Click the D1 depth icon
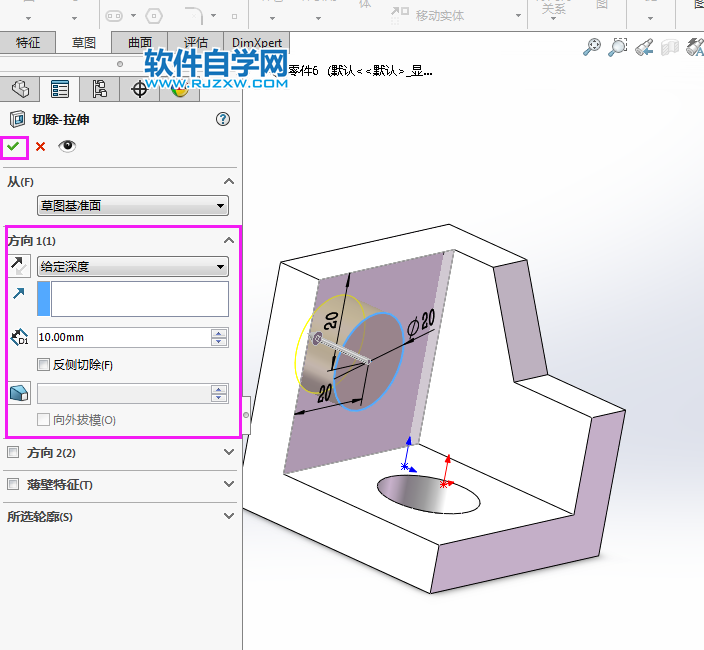Screen dimensions: 704x650 click(x=19, y=337)
